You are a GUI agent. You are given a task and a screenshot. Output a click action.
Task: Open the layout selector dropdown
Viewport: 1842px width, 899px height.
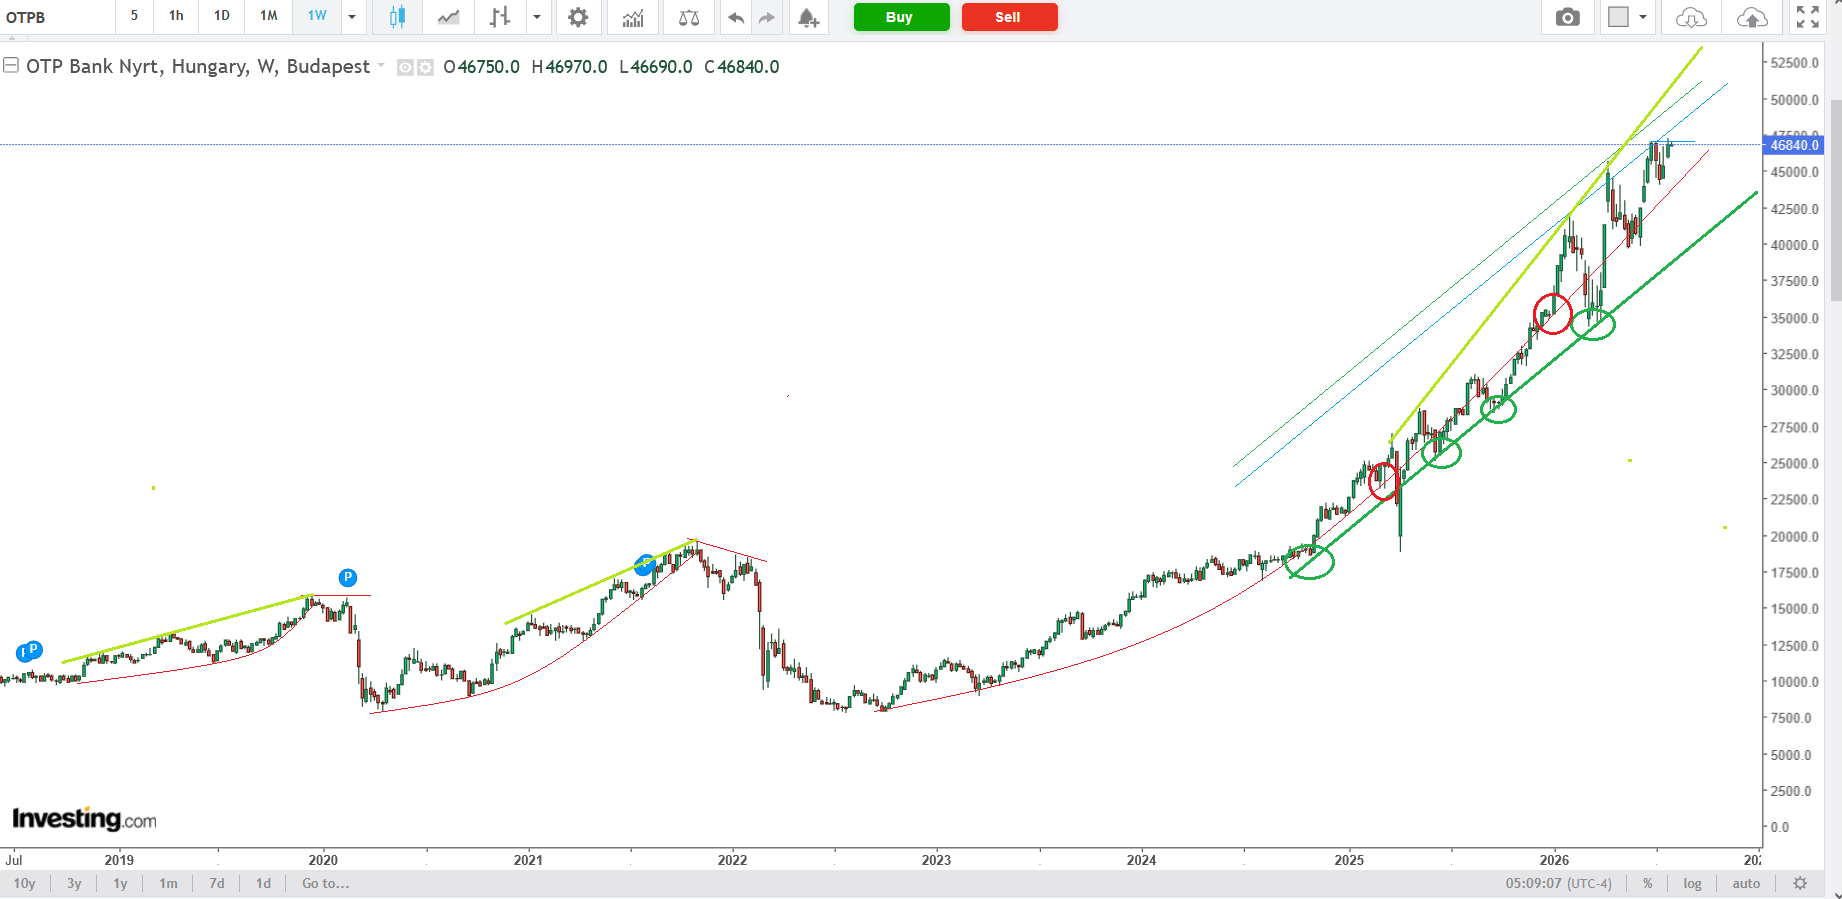(x=1628, y=17)
